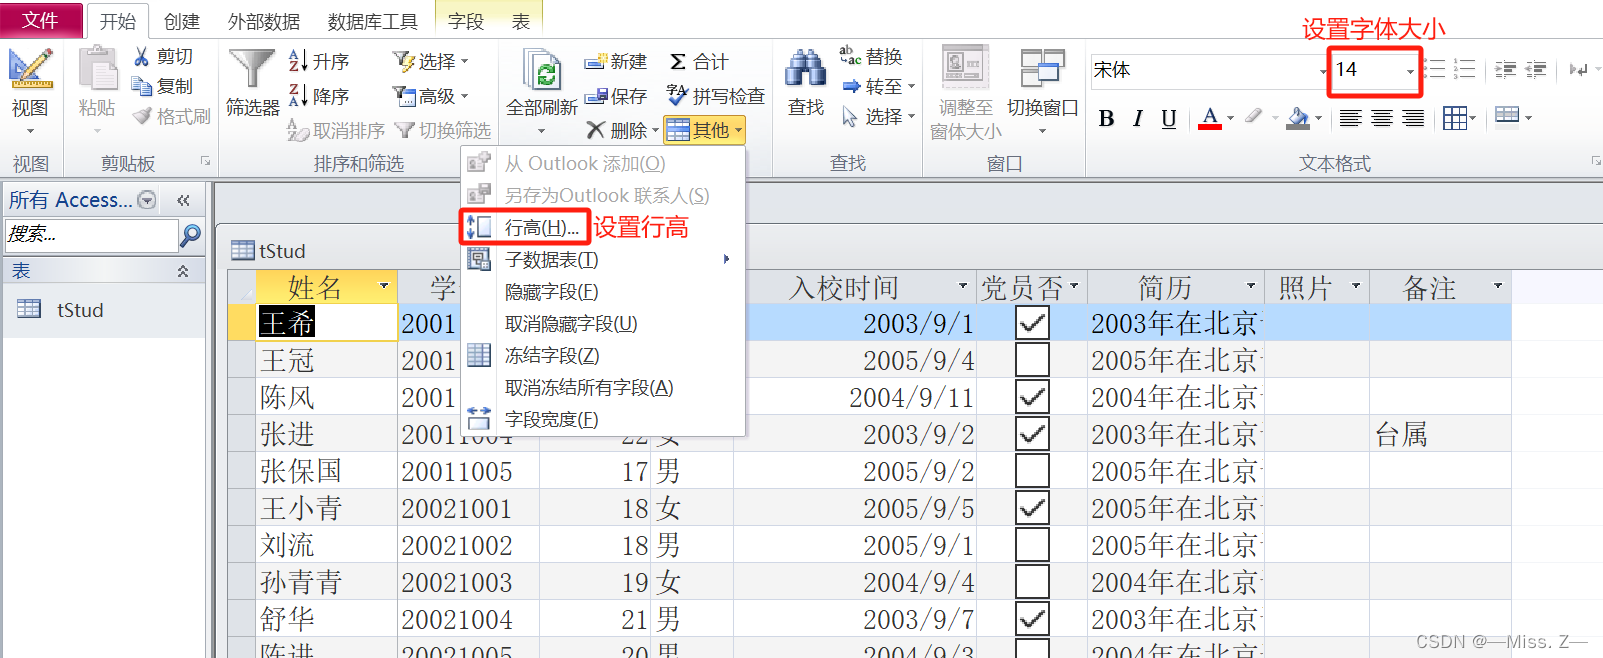Image resolution: width=1603 pixels, height=658 pixels.
Task: Toggle 党员否 checkbox for 张进
Action: [1032, 434]
